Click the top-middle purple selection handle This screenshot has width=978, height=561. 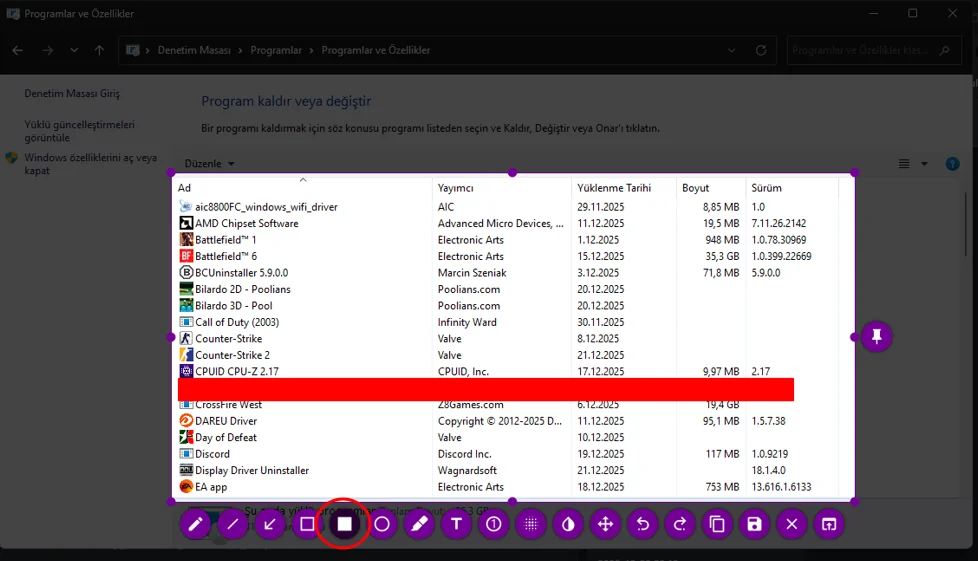[513, 173]
